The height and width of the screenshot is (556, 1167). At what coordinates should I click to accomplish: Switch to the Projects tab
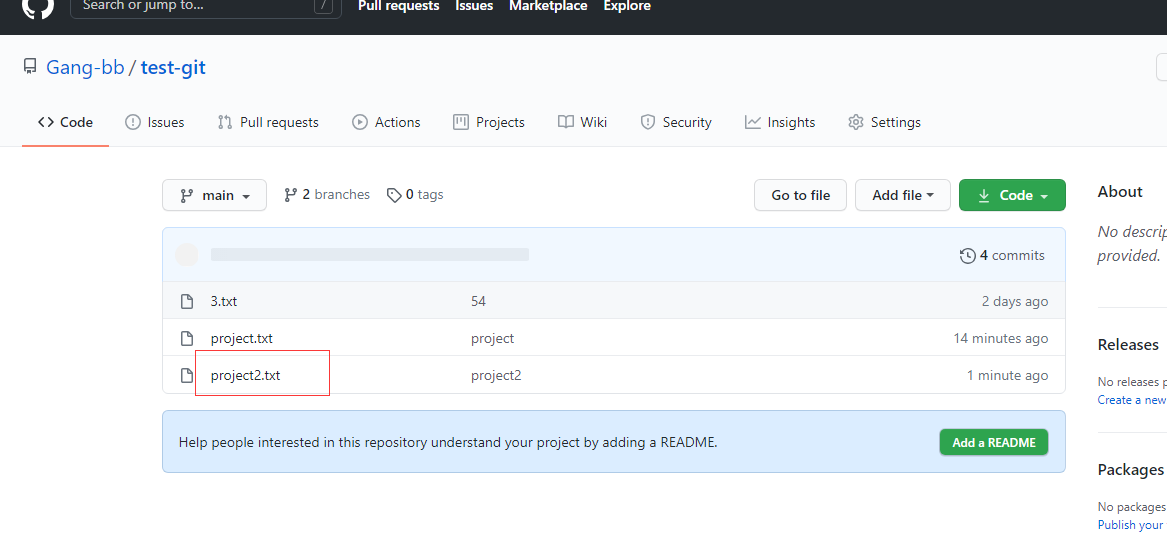(489, 122)
